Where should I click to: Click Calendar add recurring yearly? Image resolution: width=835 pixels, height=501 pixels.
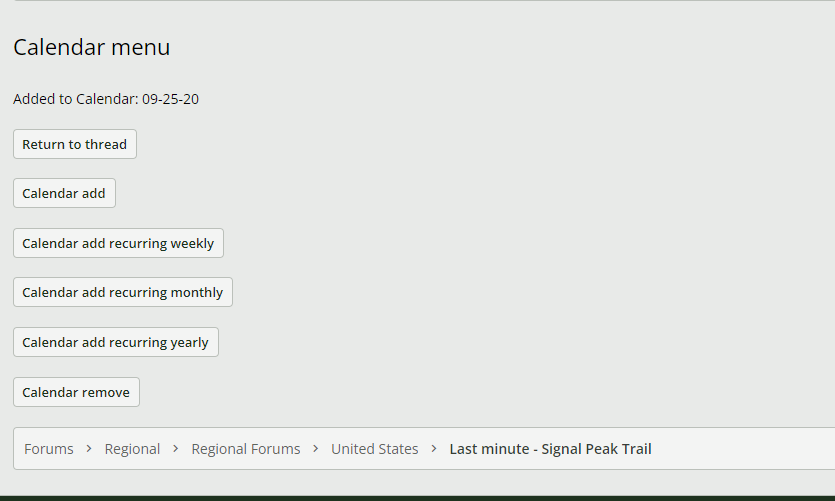tap(116, 342)
